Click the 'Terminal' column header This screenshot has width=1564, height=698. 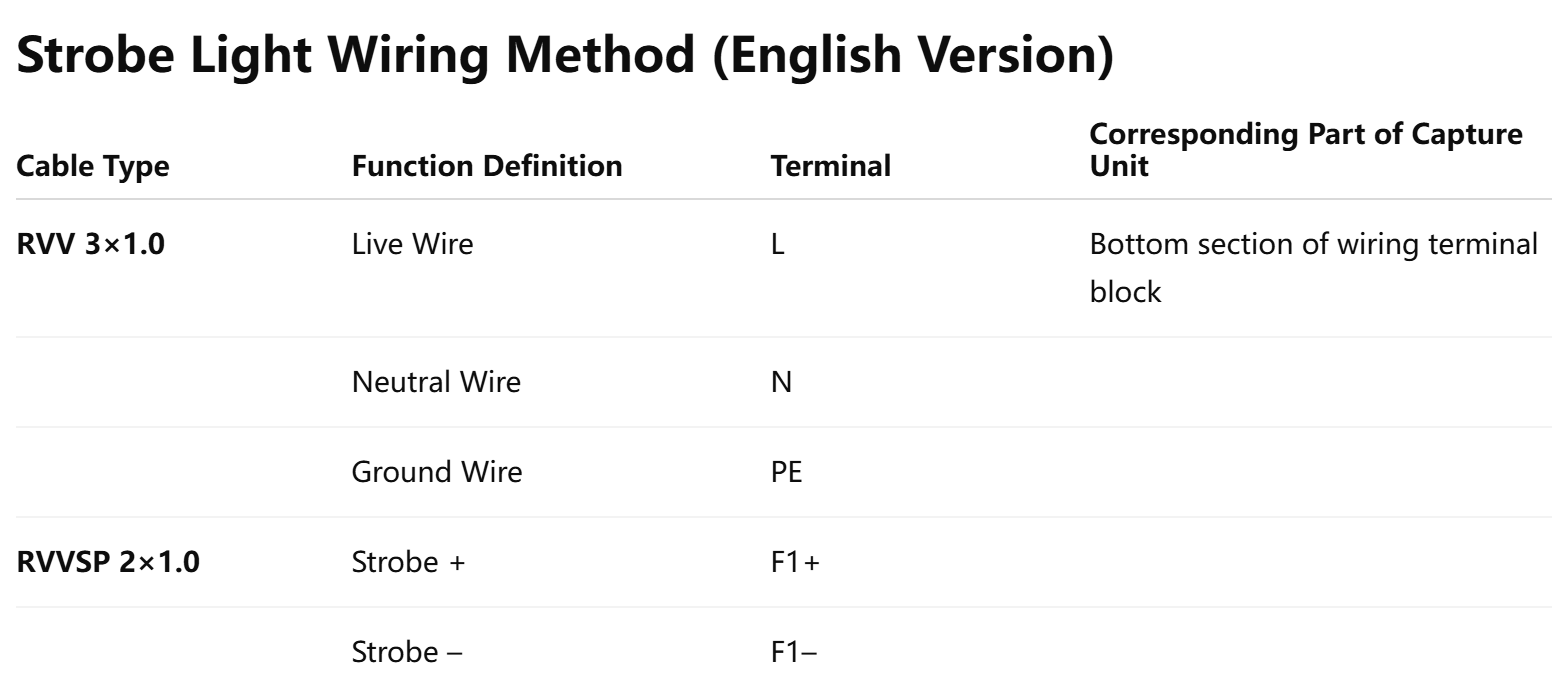[x=830, y=166]
